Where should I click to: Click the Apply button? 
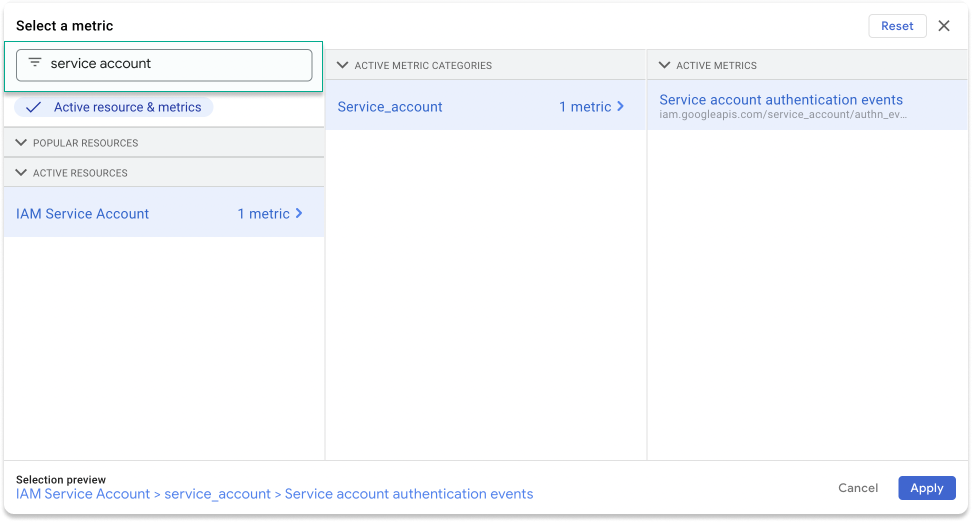(x=926, y=488)
